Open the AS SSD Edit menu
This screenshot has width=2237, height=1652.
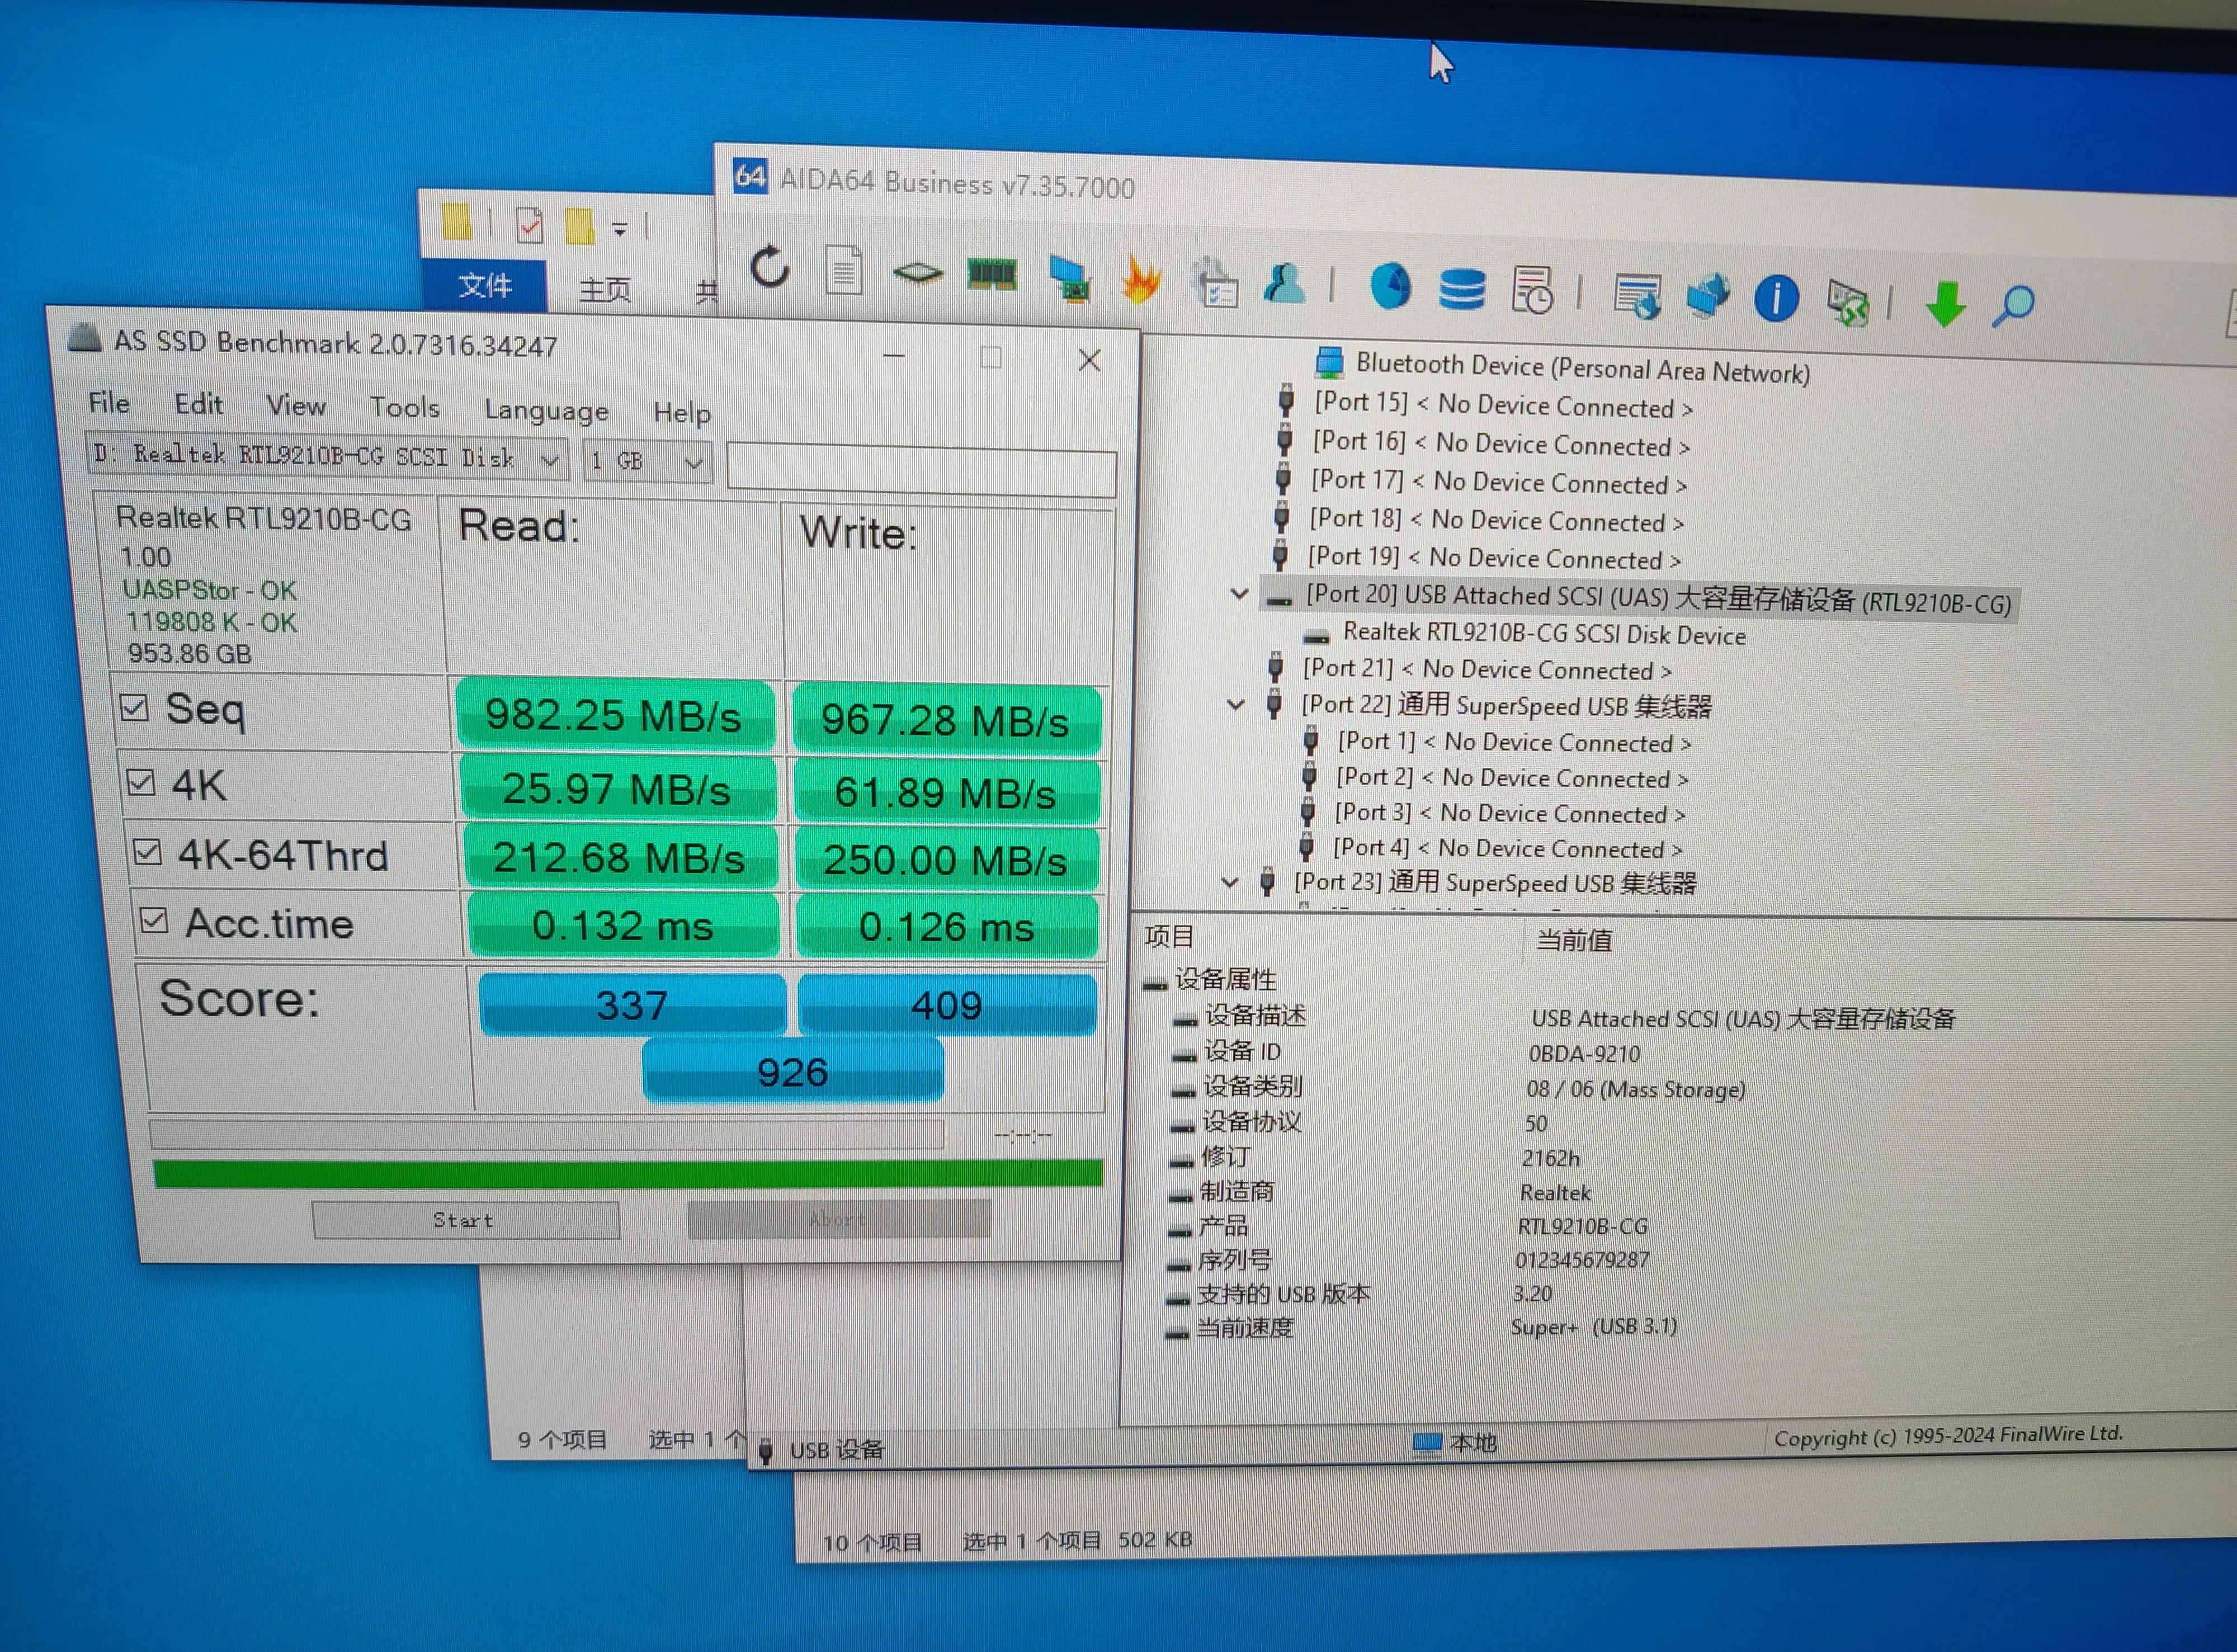pos(198,404)
